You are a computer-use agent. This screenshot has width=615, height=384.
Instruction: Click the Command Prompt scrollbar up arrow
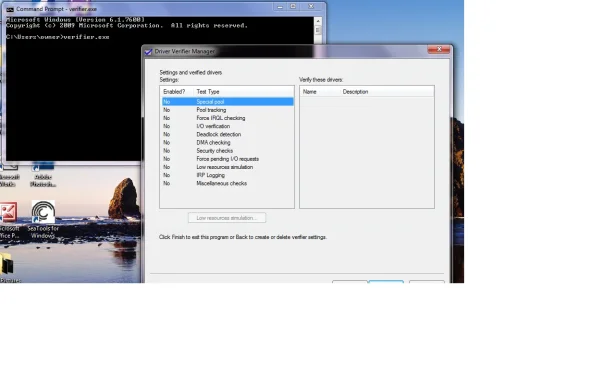pos(318,21)
